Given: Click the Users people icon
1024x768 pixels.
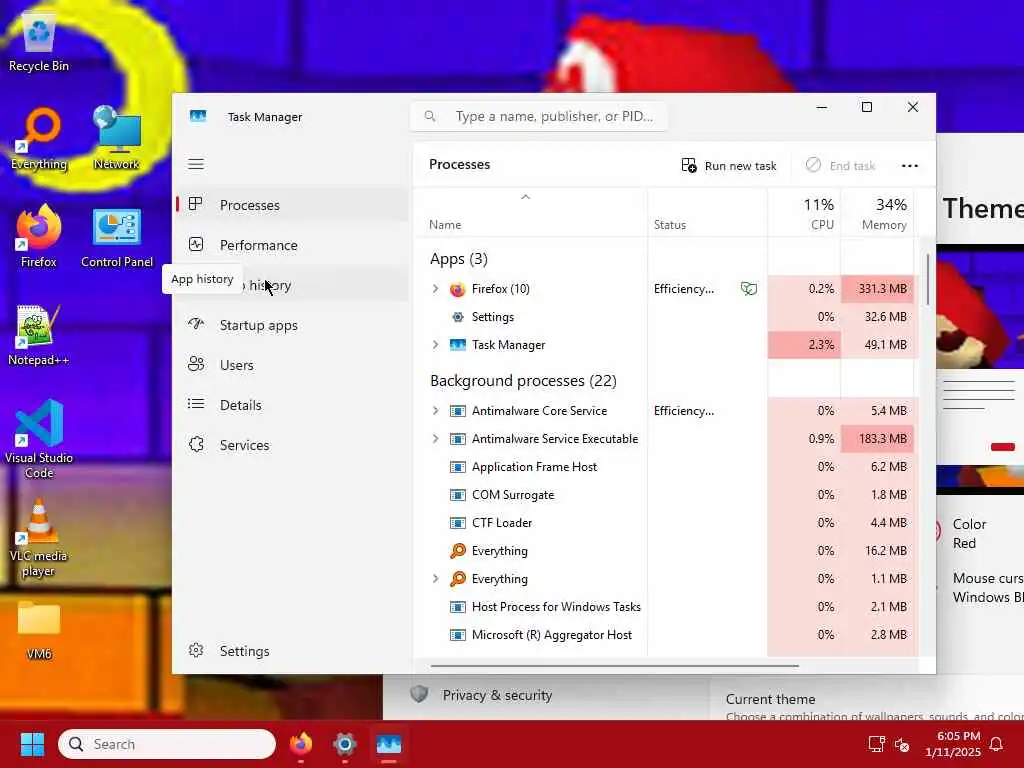Looking at the screenshot, I should 196,364.
